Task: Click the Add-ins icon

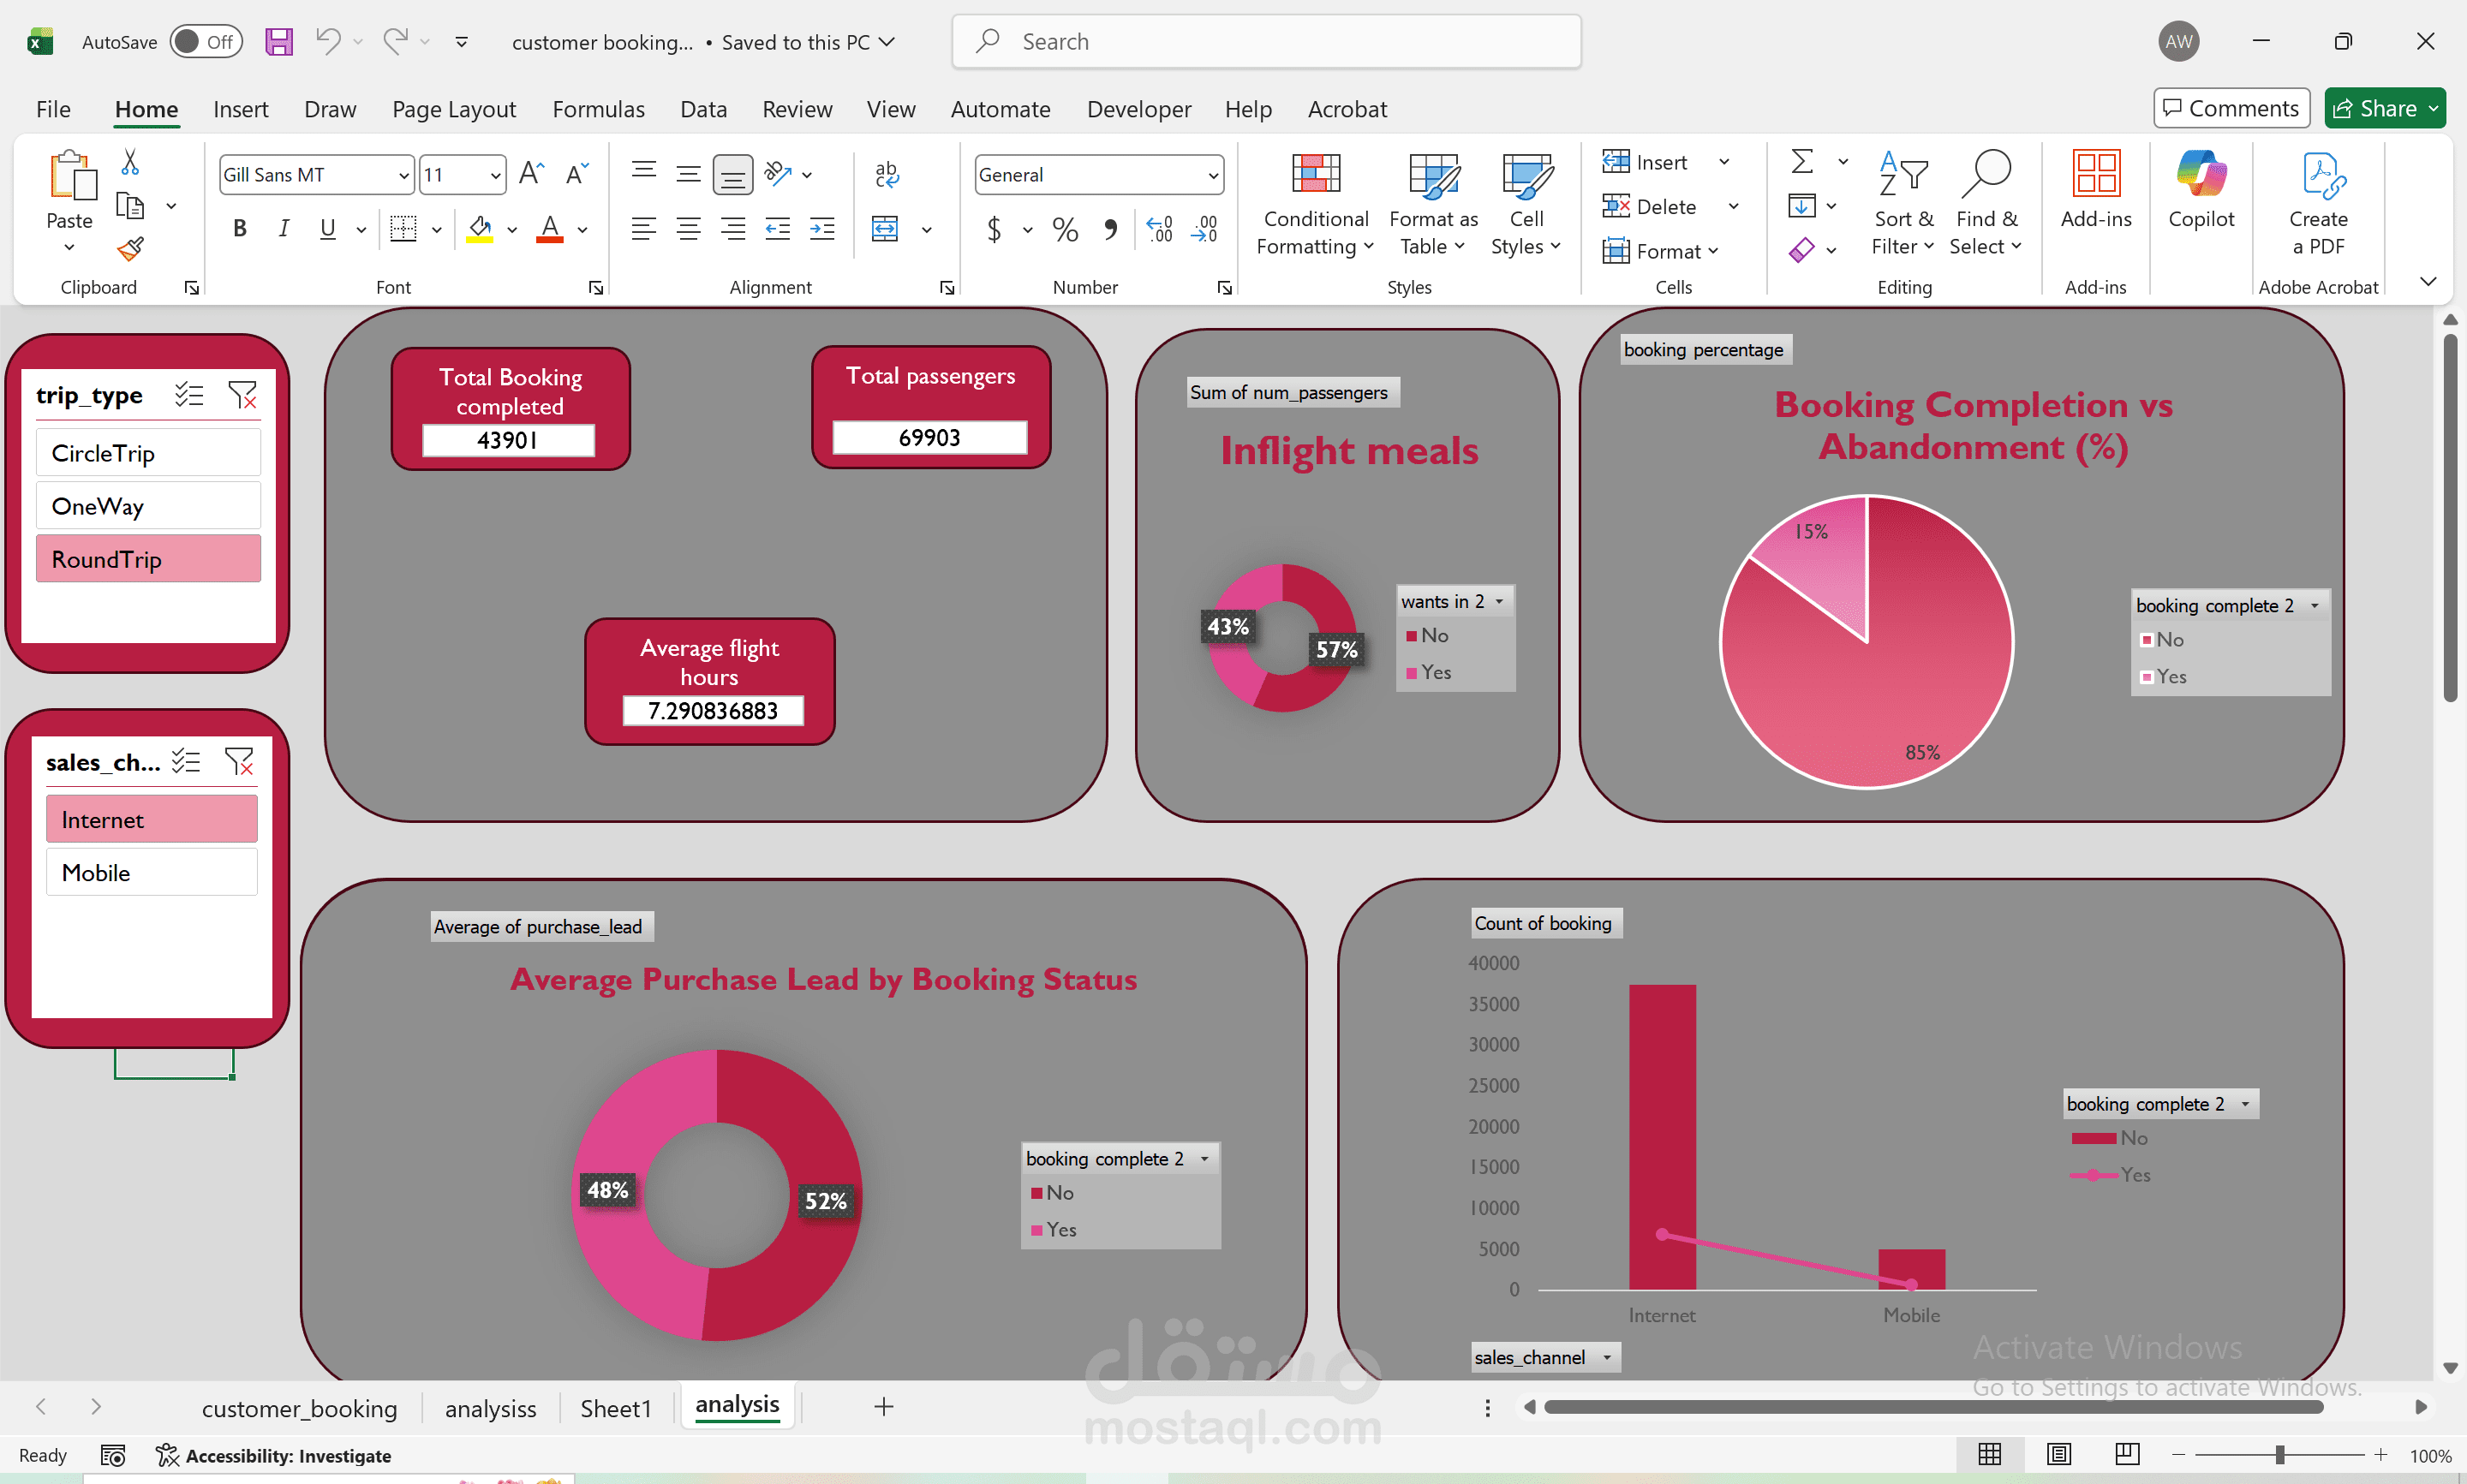Action: (2095, 174)
